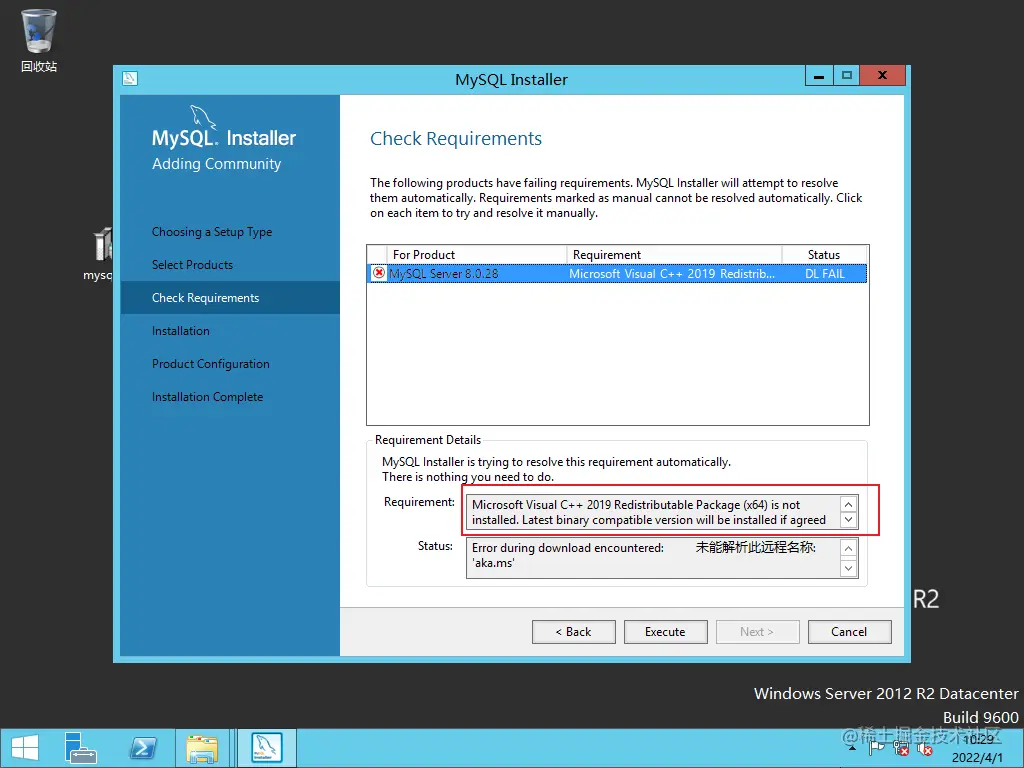Click the network tray icon with red X
Viewport: 1024px width, 768px height.
click(901, 748)
